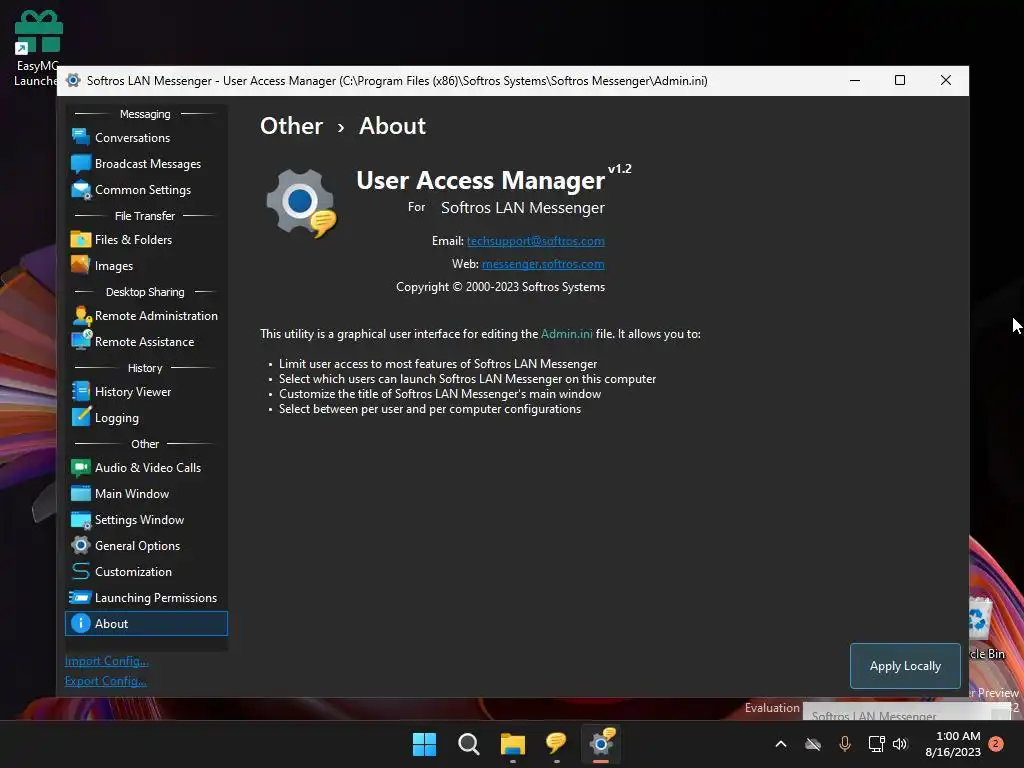Click the Apply Locally button

tap(905, 666)
